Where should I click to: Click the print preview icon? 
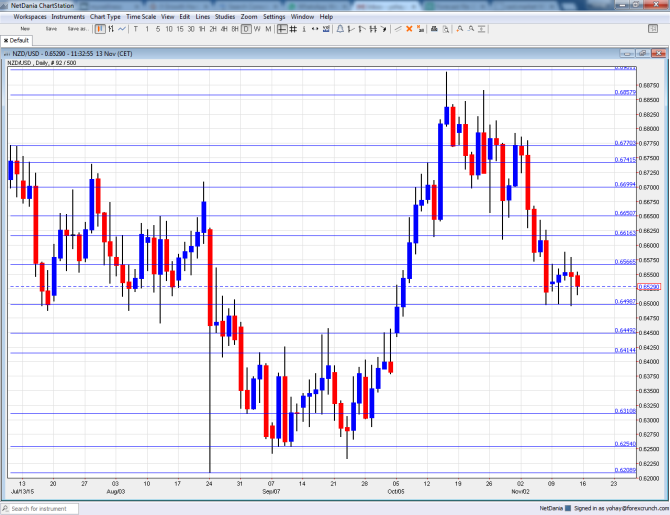pyautogui.click(x=446, y=29)
